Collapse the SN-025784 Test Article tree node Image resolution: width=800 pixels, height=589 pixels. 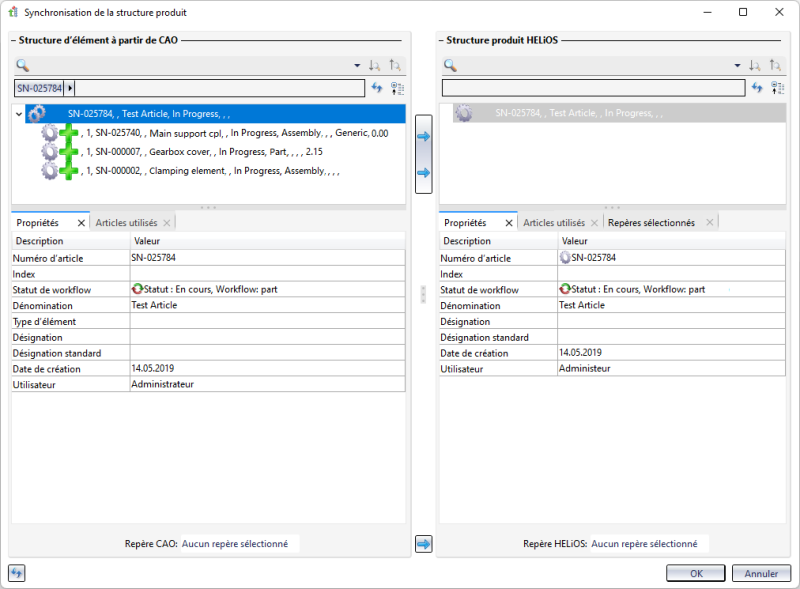tap(19, 114)
